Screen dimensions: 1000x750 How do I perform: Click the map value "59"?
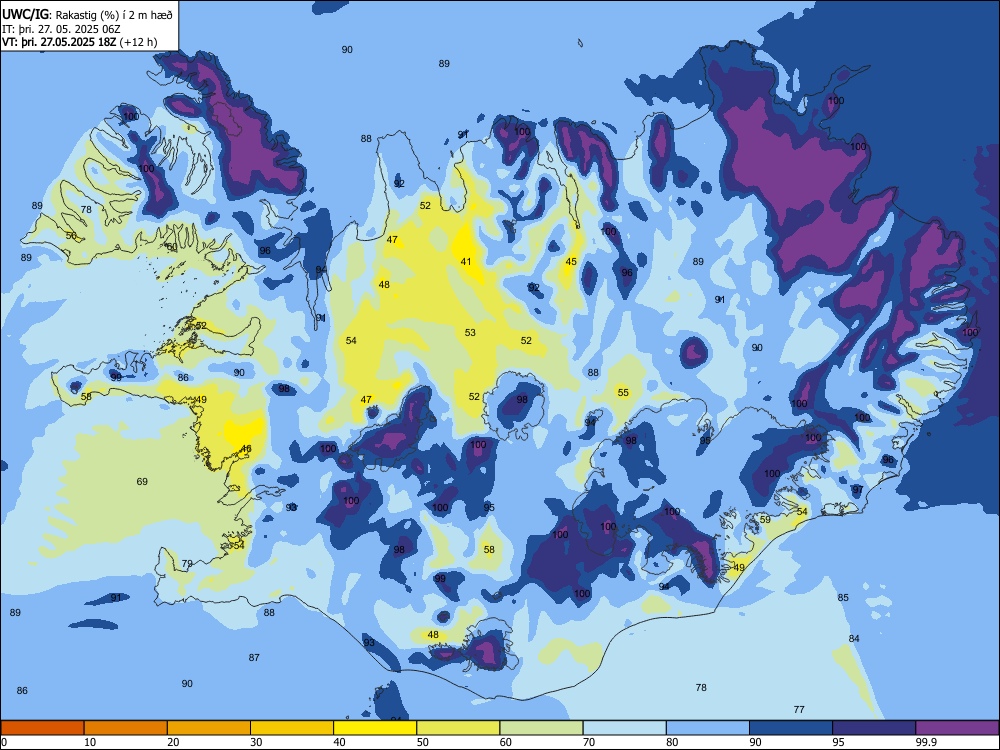pos(765,520)
